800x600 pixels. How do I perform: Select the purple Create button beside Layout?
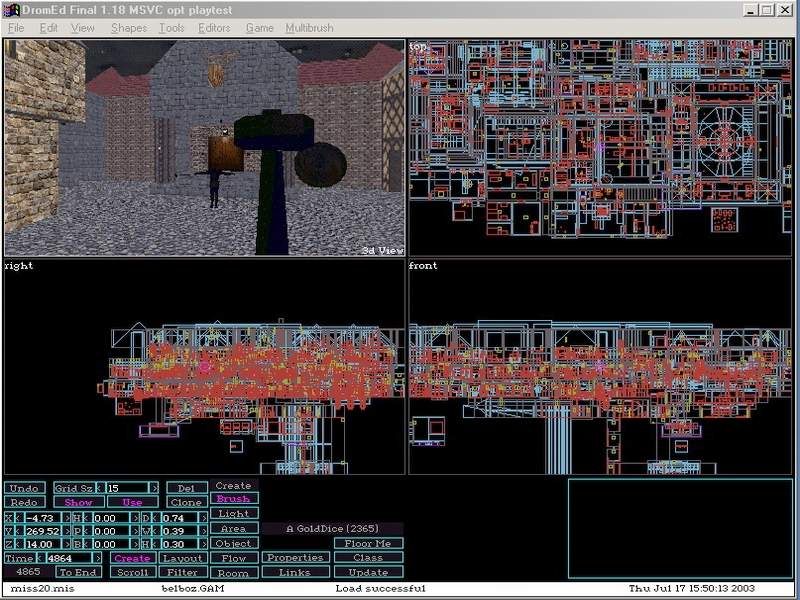tap(133, 558)
